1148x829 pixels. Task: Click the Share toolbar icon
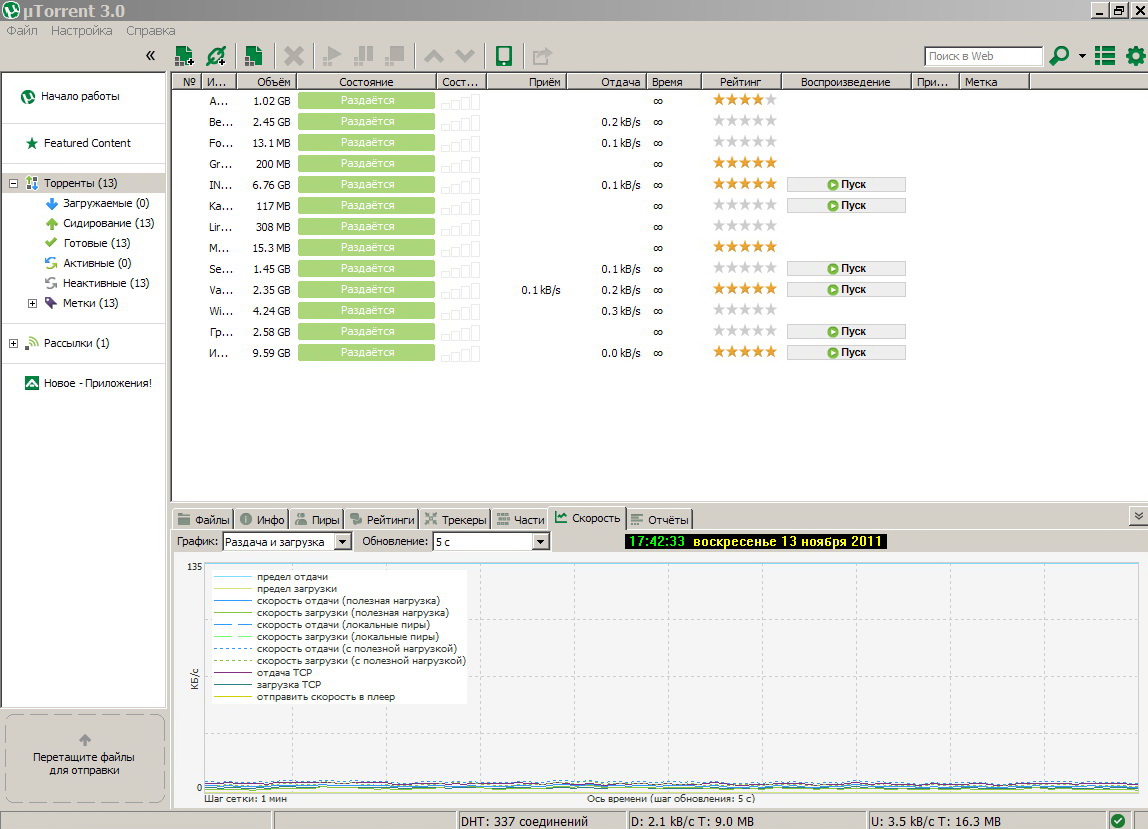pos(542,56)
